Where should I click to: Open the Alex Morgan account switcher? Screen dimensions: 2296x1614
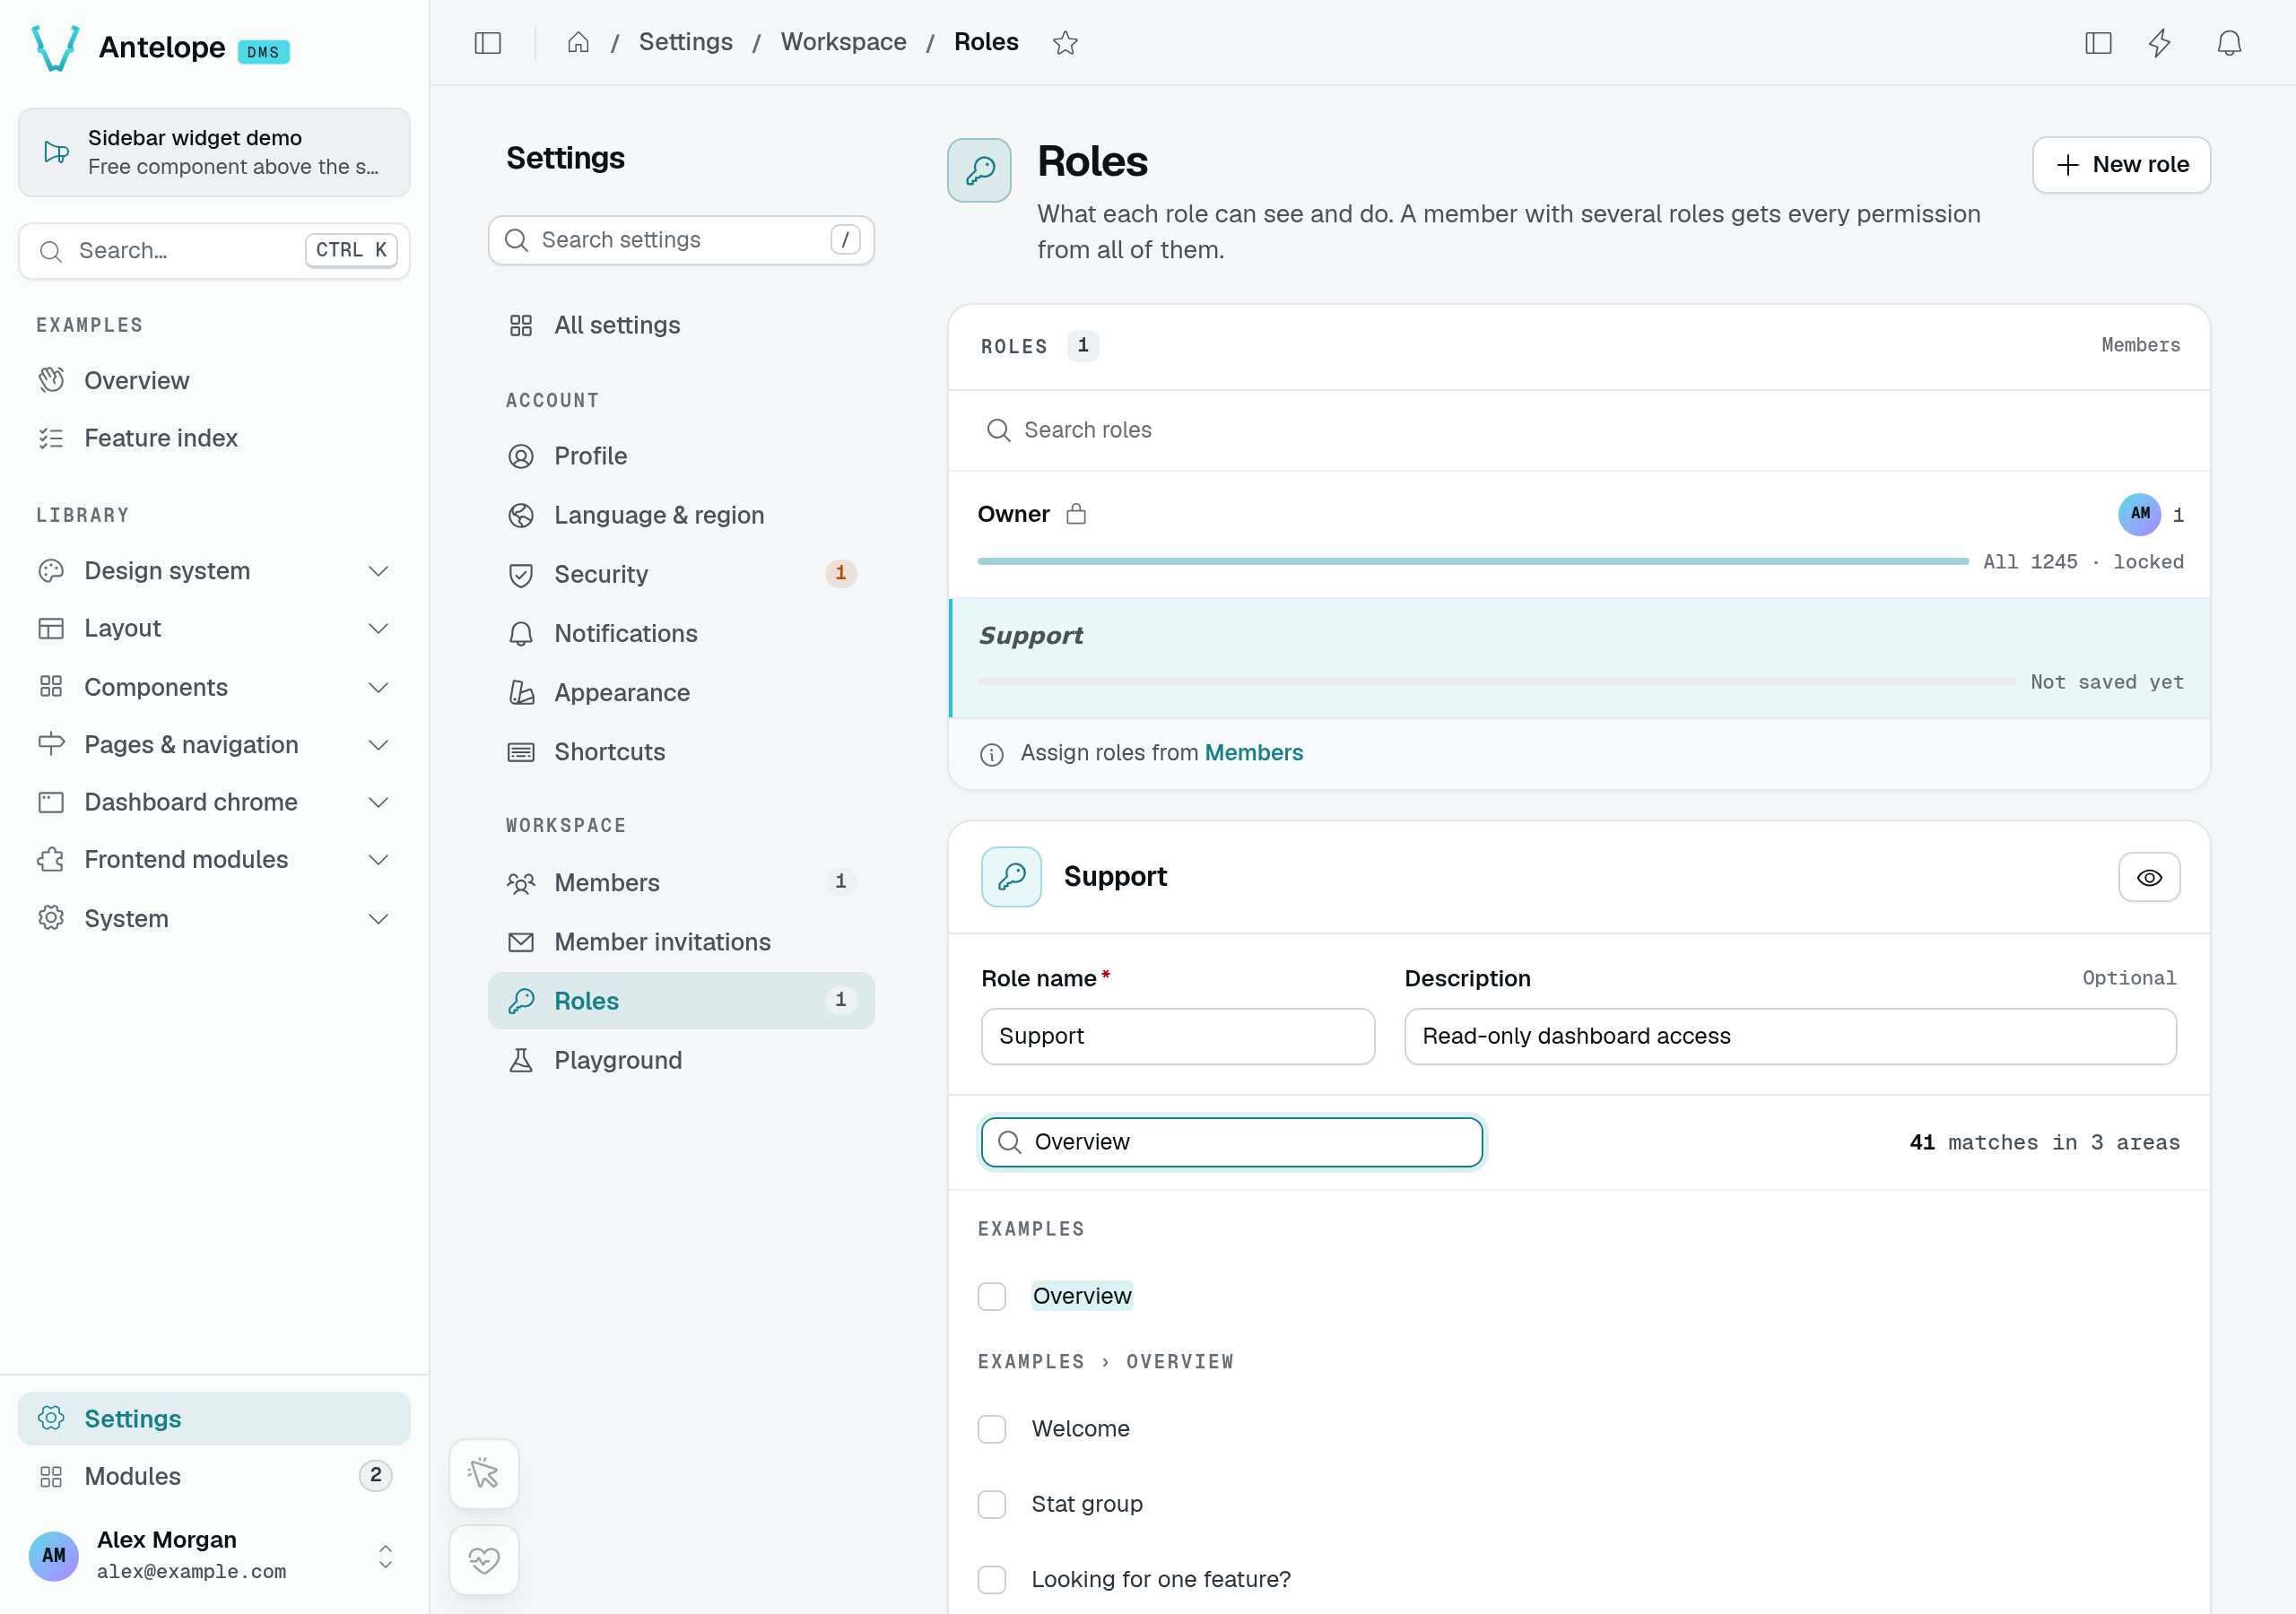(214, 1555)
